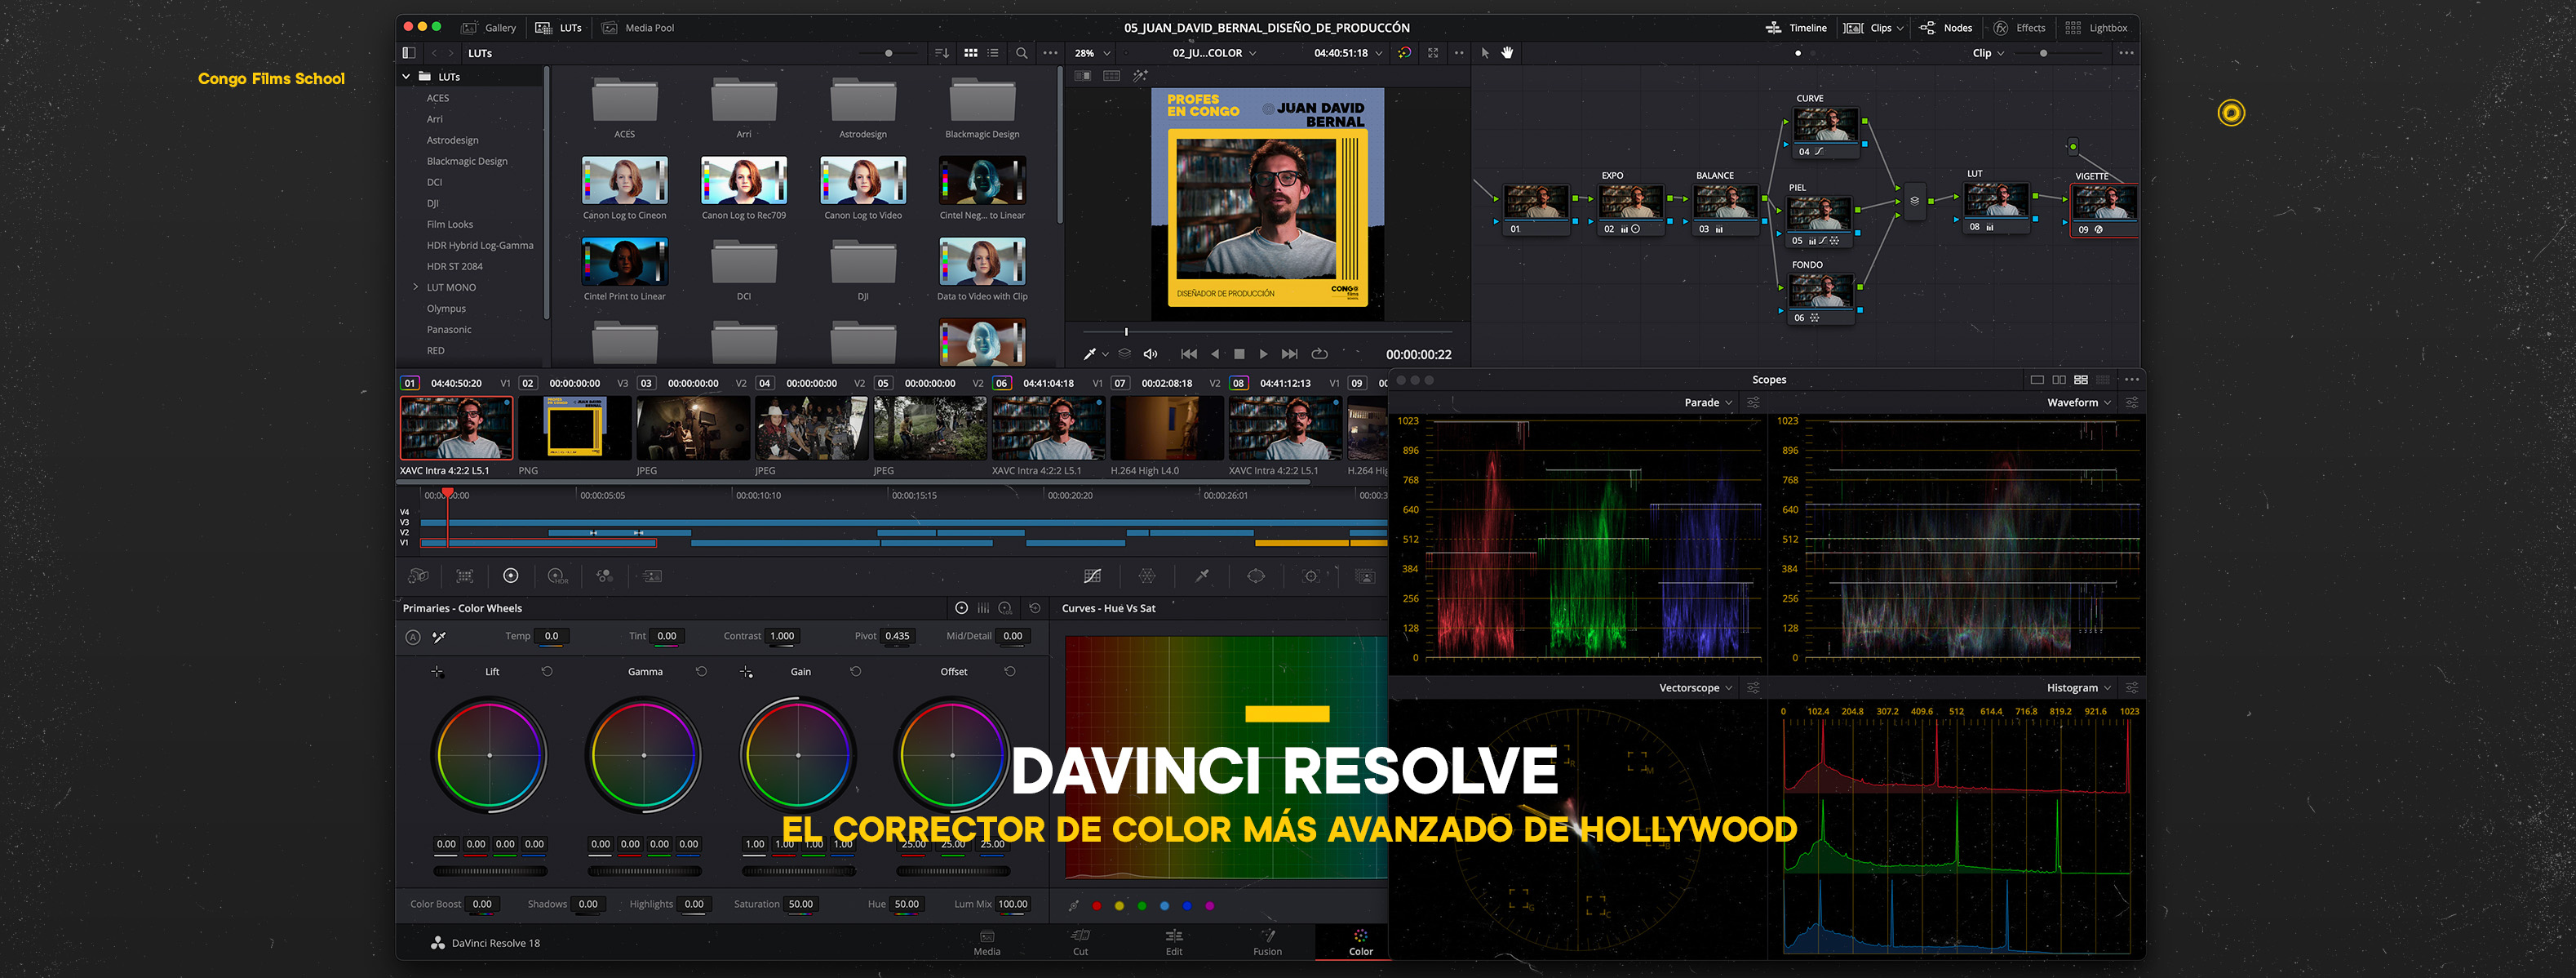
Task: Switch LUTs browser to list view
Action: (993, 53)
